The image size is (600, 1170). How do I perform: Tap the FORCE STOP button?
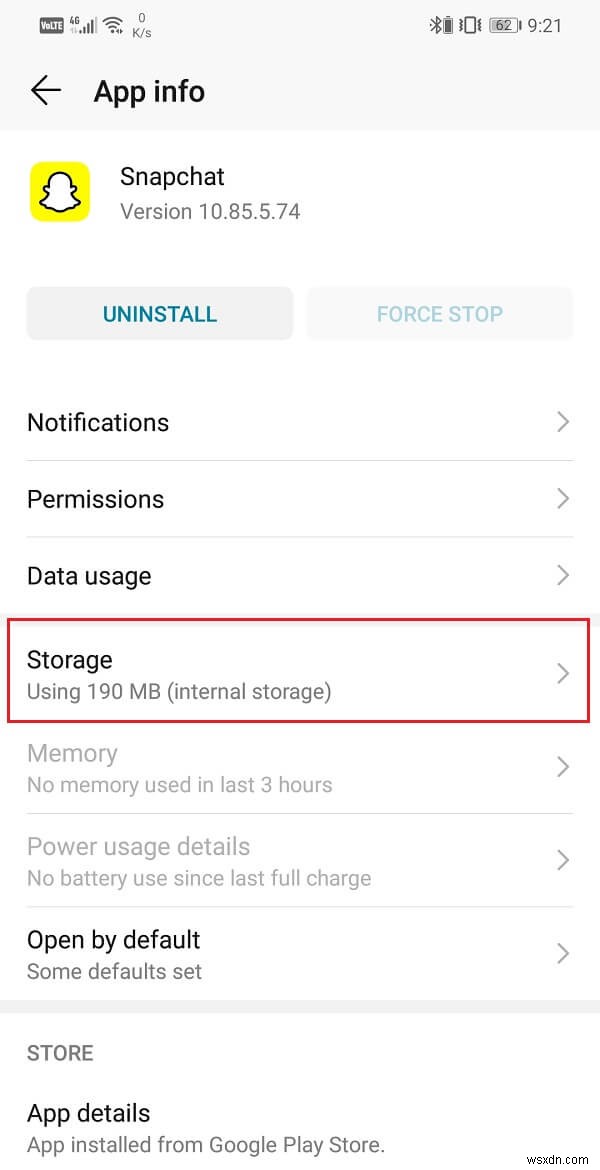[x=440, y=314]
